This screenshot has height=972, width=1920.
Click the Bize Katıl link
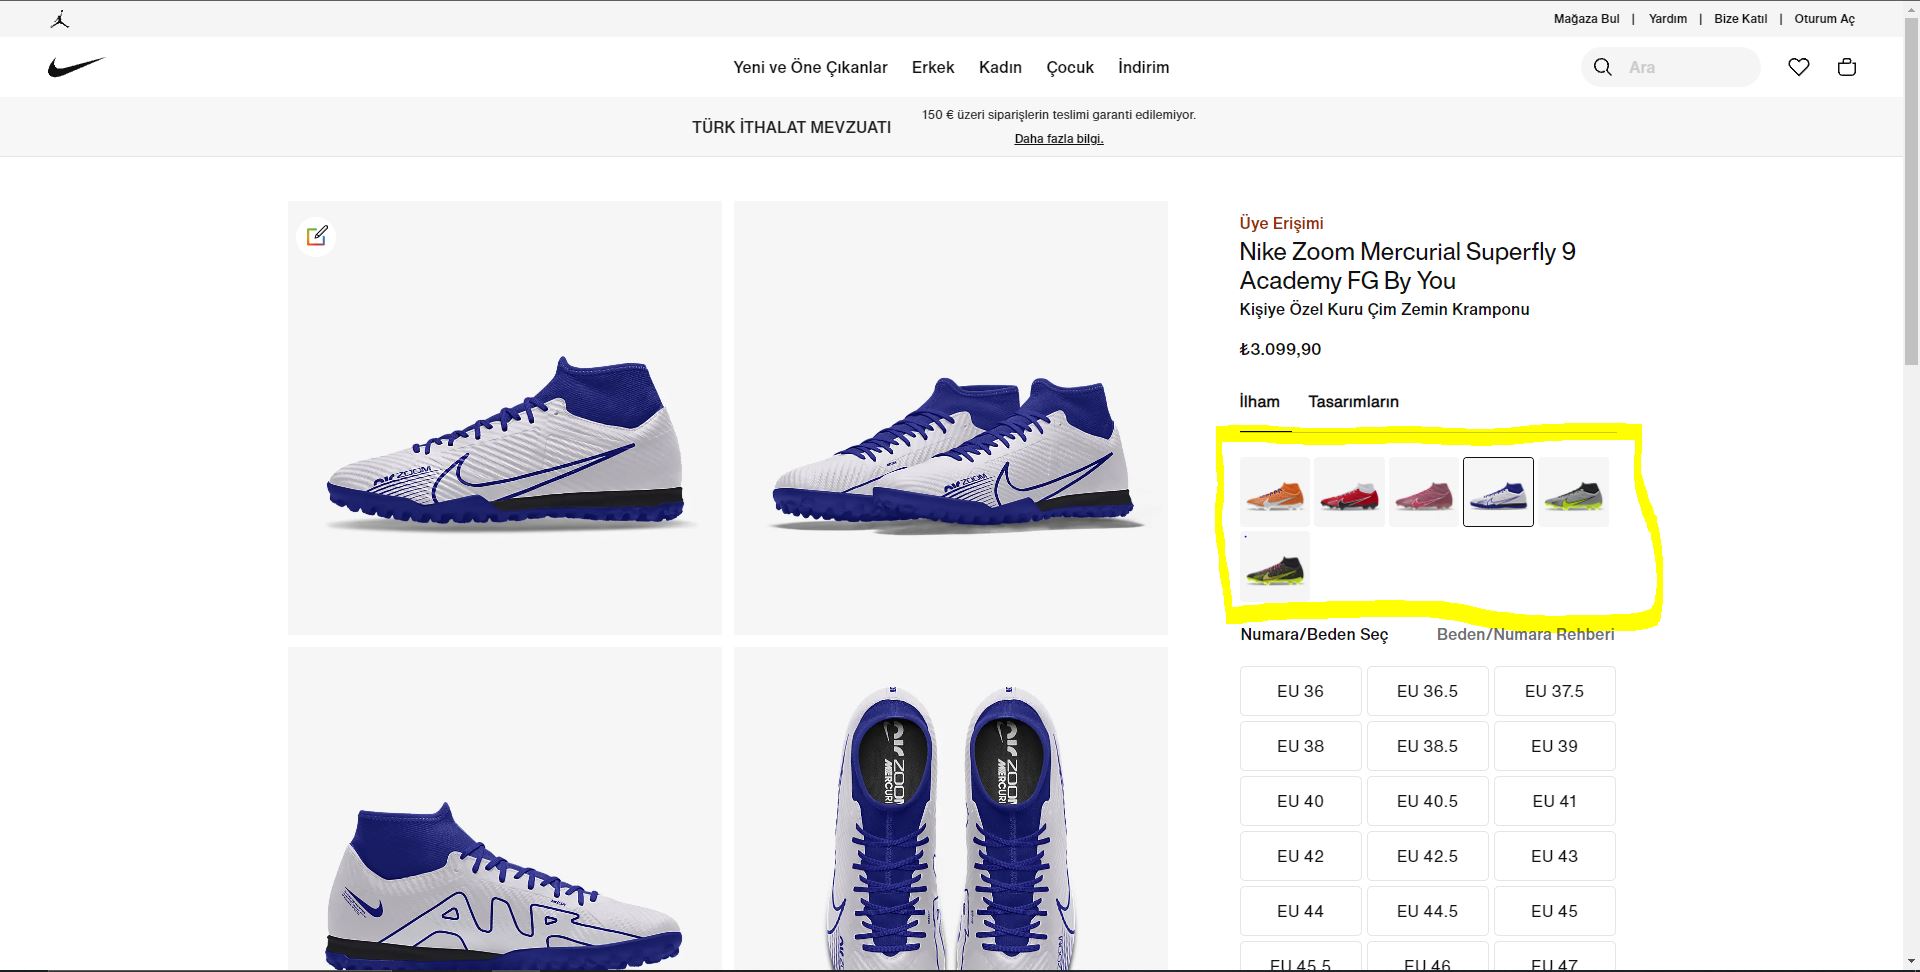1741,19
